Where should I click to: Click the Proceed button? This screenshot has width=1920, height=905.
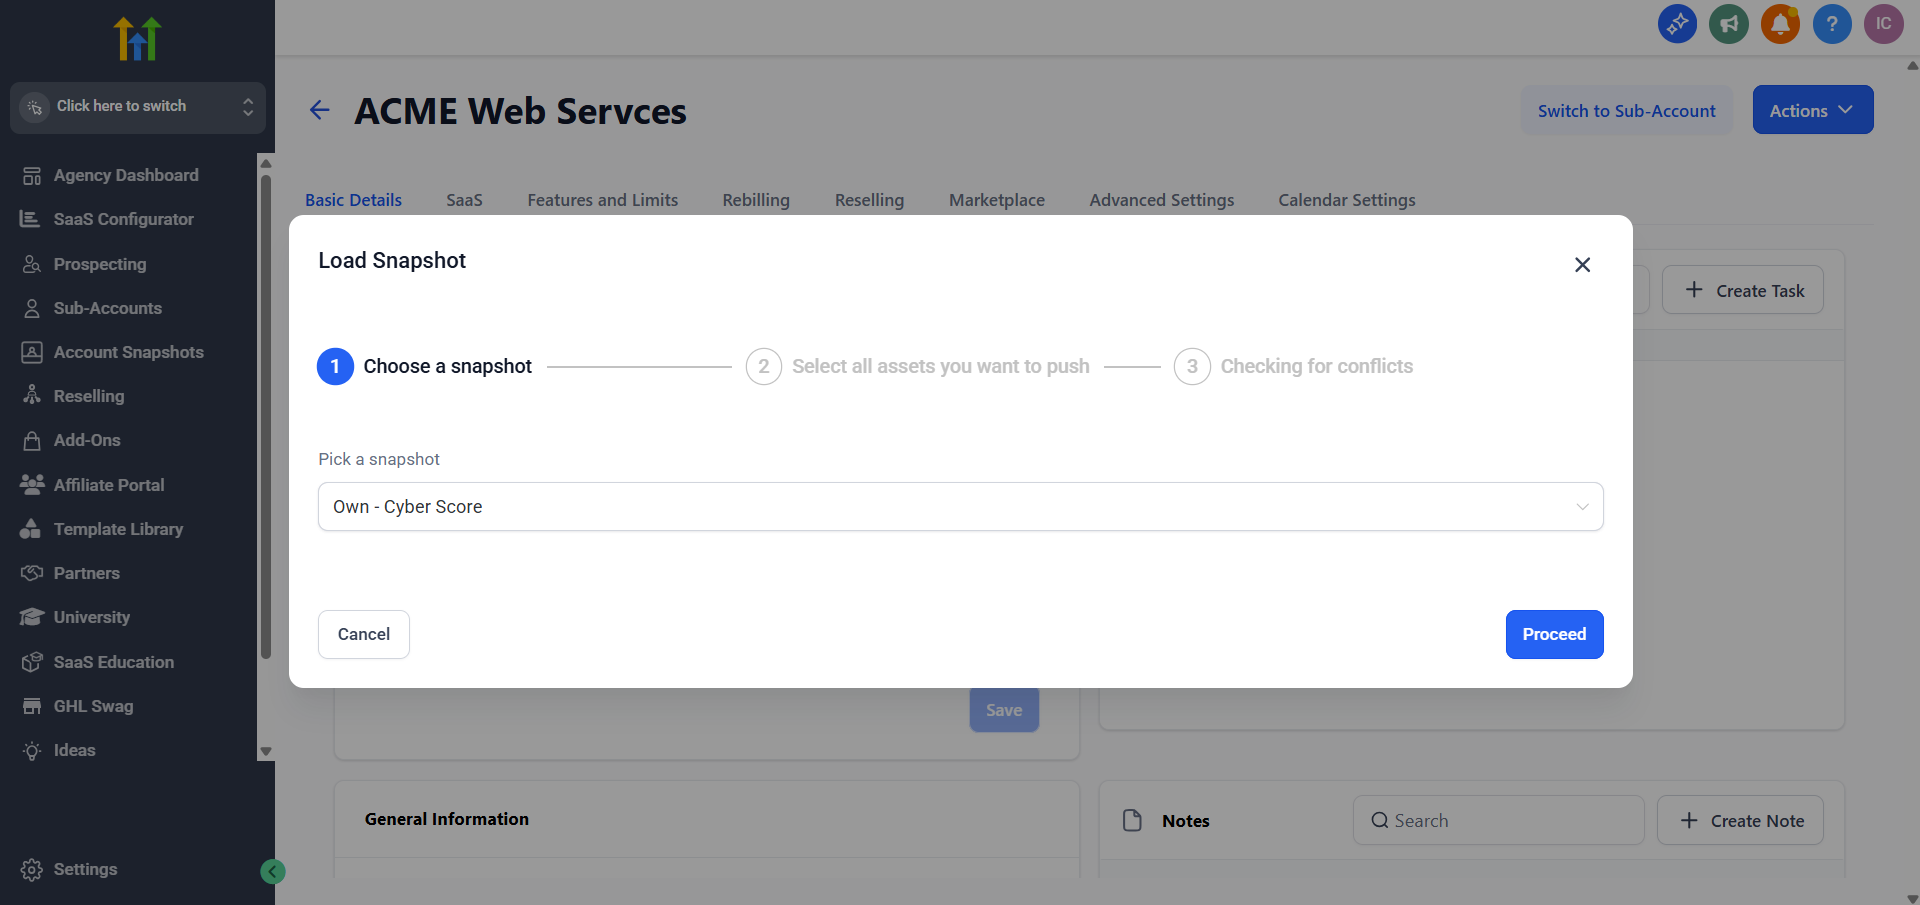(x=1555, y=634)
